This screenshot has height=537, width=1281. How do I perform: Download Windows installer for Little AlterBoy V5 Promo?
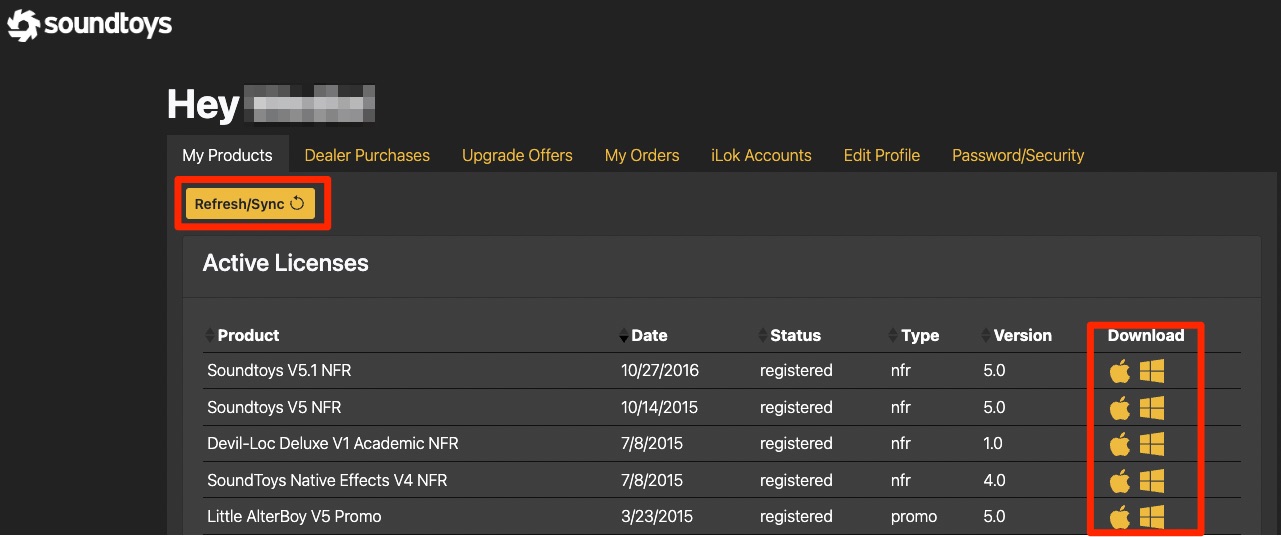point(1152,517)
